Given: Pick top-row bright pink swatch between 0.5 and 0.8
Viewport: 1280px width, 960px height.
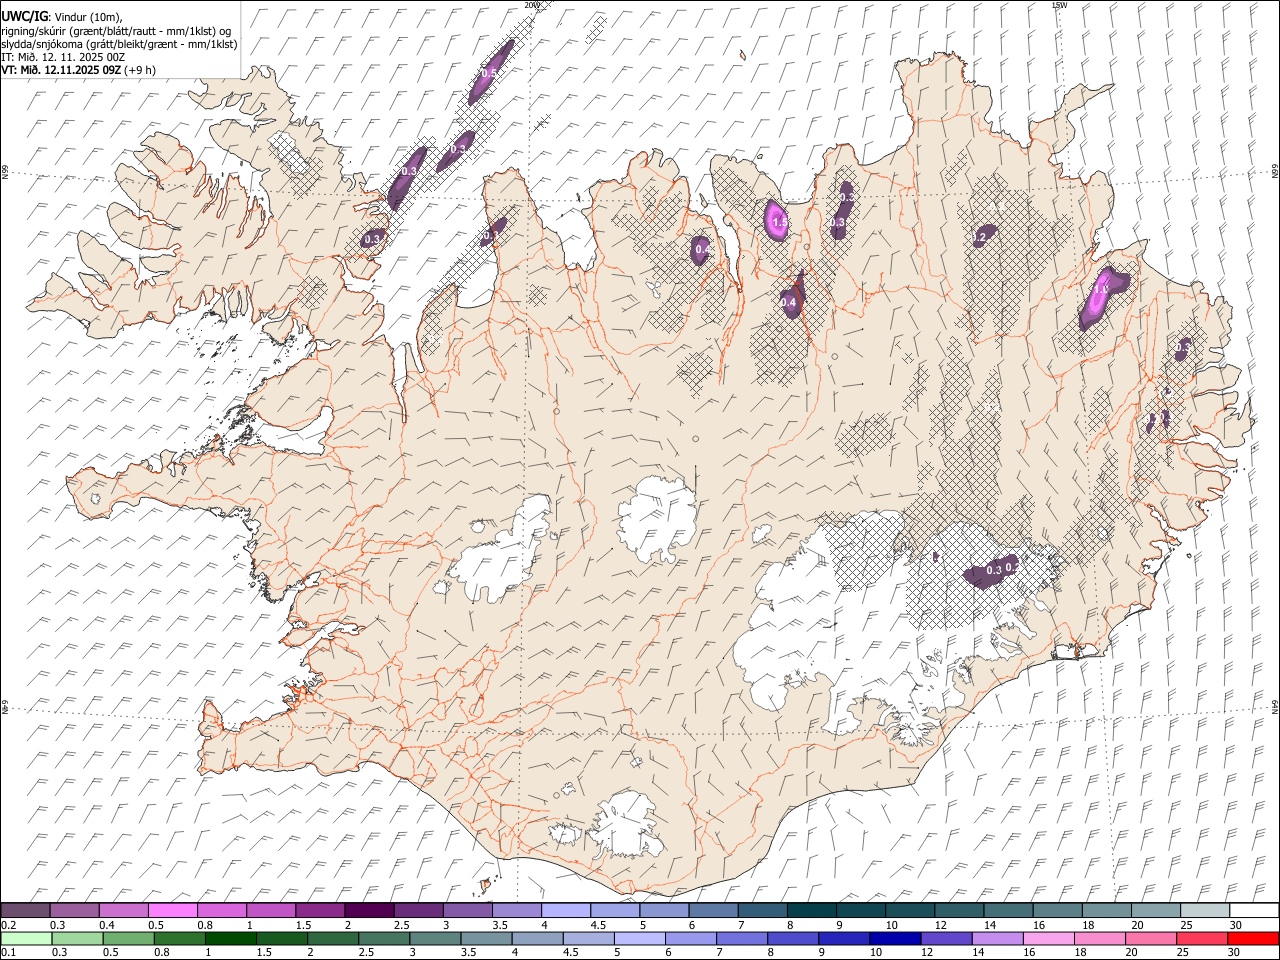Looking at the screenshot, I should (173, 911).
